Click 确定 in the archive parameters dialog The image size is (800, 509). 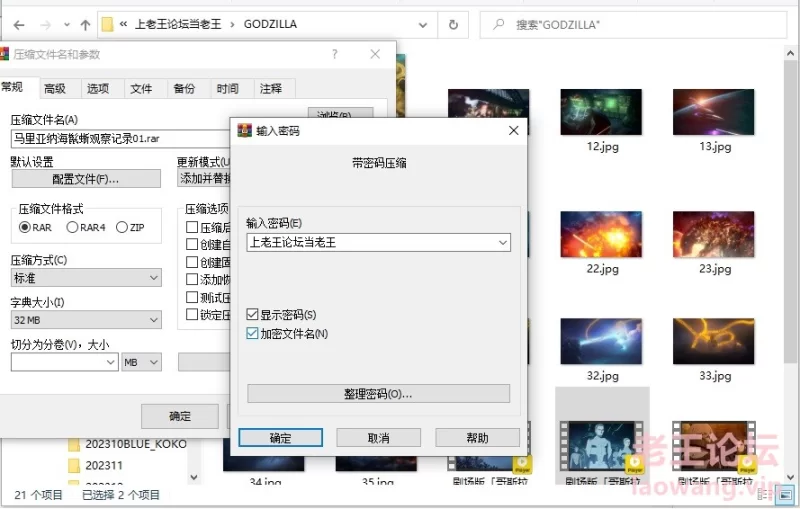(x=180, y=416)
